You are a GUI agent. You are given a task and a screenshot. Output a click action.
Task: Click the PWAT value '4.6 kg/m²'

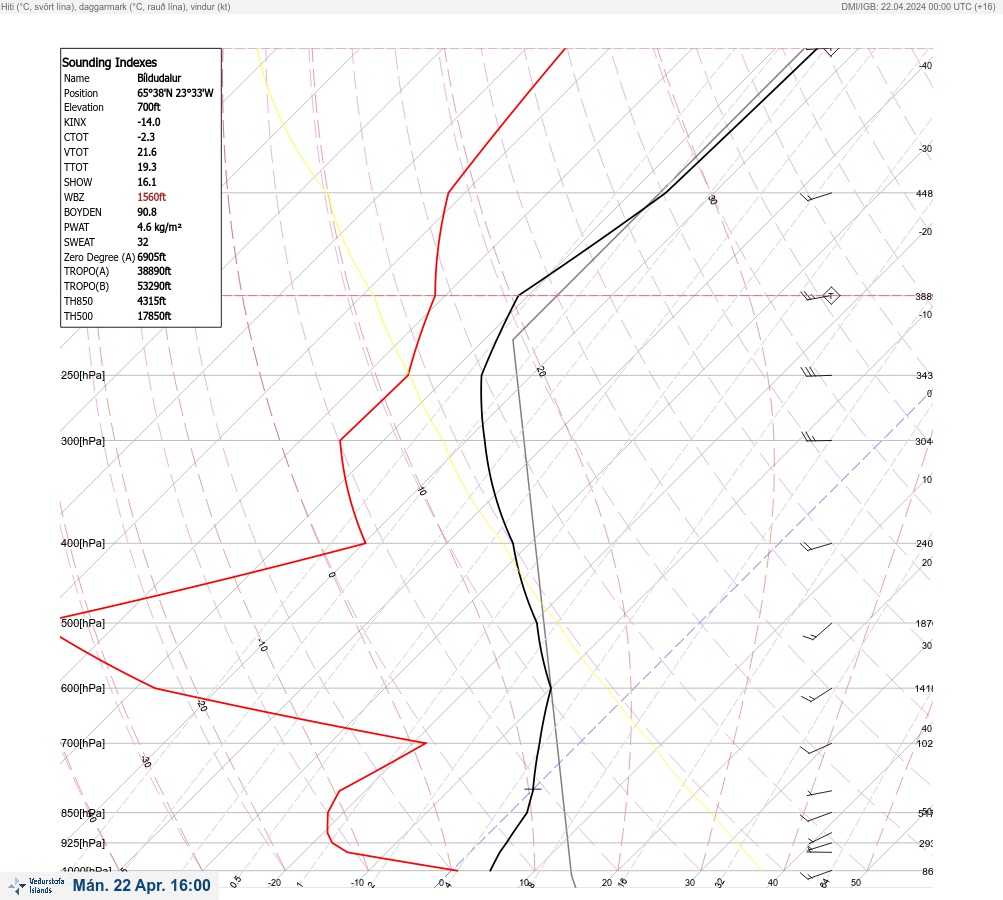tap(159, 227)
